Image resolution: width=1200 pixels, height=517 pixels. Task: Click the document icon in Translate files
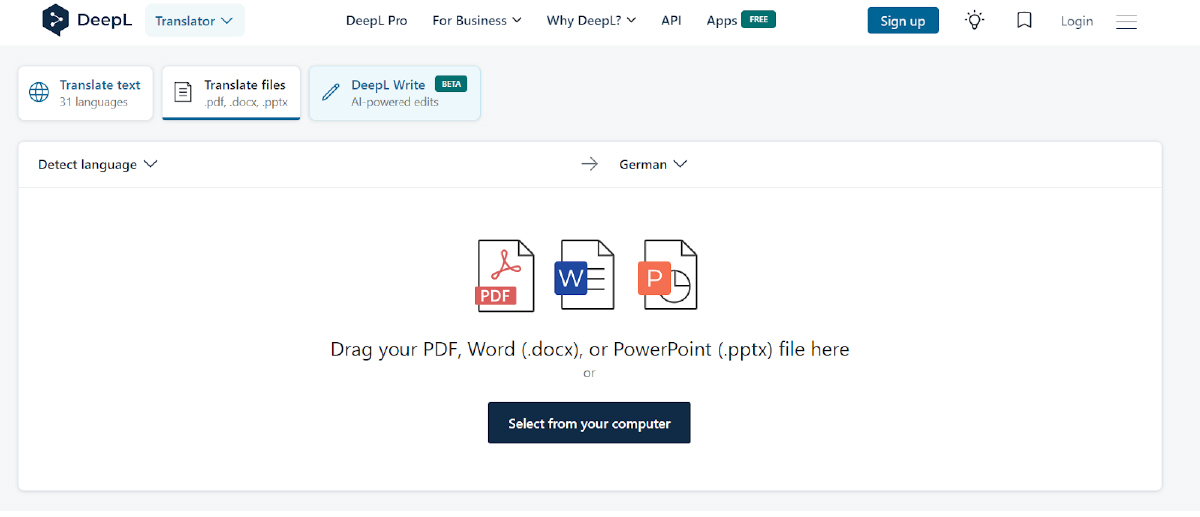coord(183,93)
